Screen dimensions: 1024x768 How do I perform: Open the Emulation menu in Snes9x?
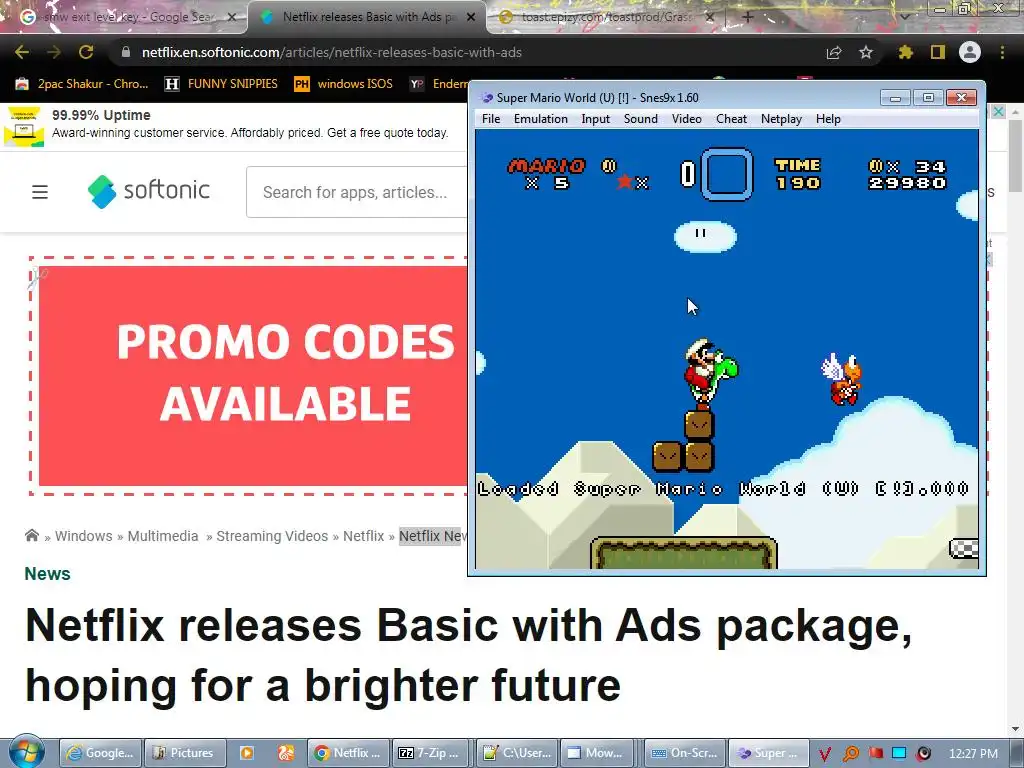click(541, 119)
